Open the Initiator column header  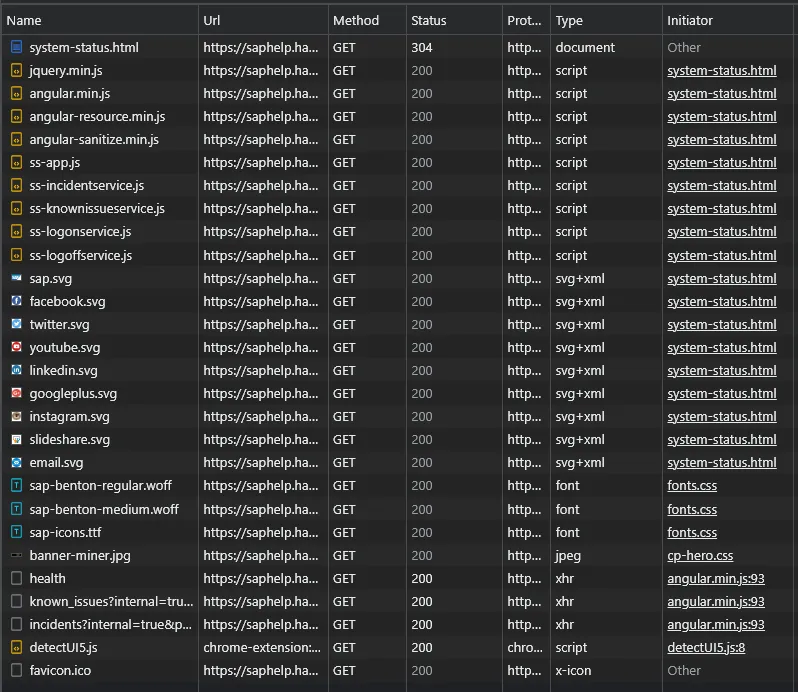tap(690, 20)
